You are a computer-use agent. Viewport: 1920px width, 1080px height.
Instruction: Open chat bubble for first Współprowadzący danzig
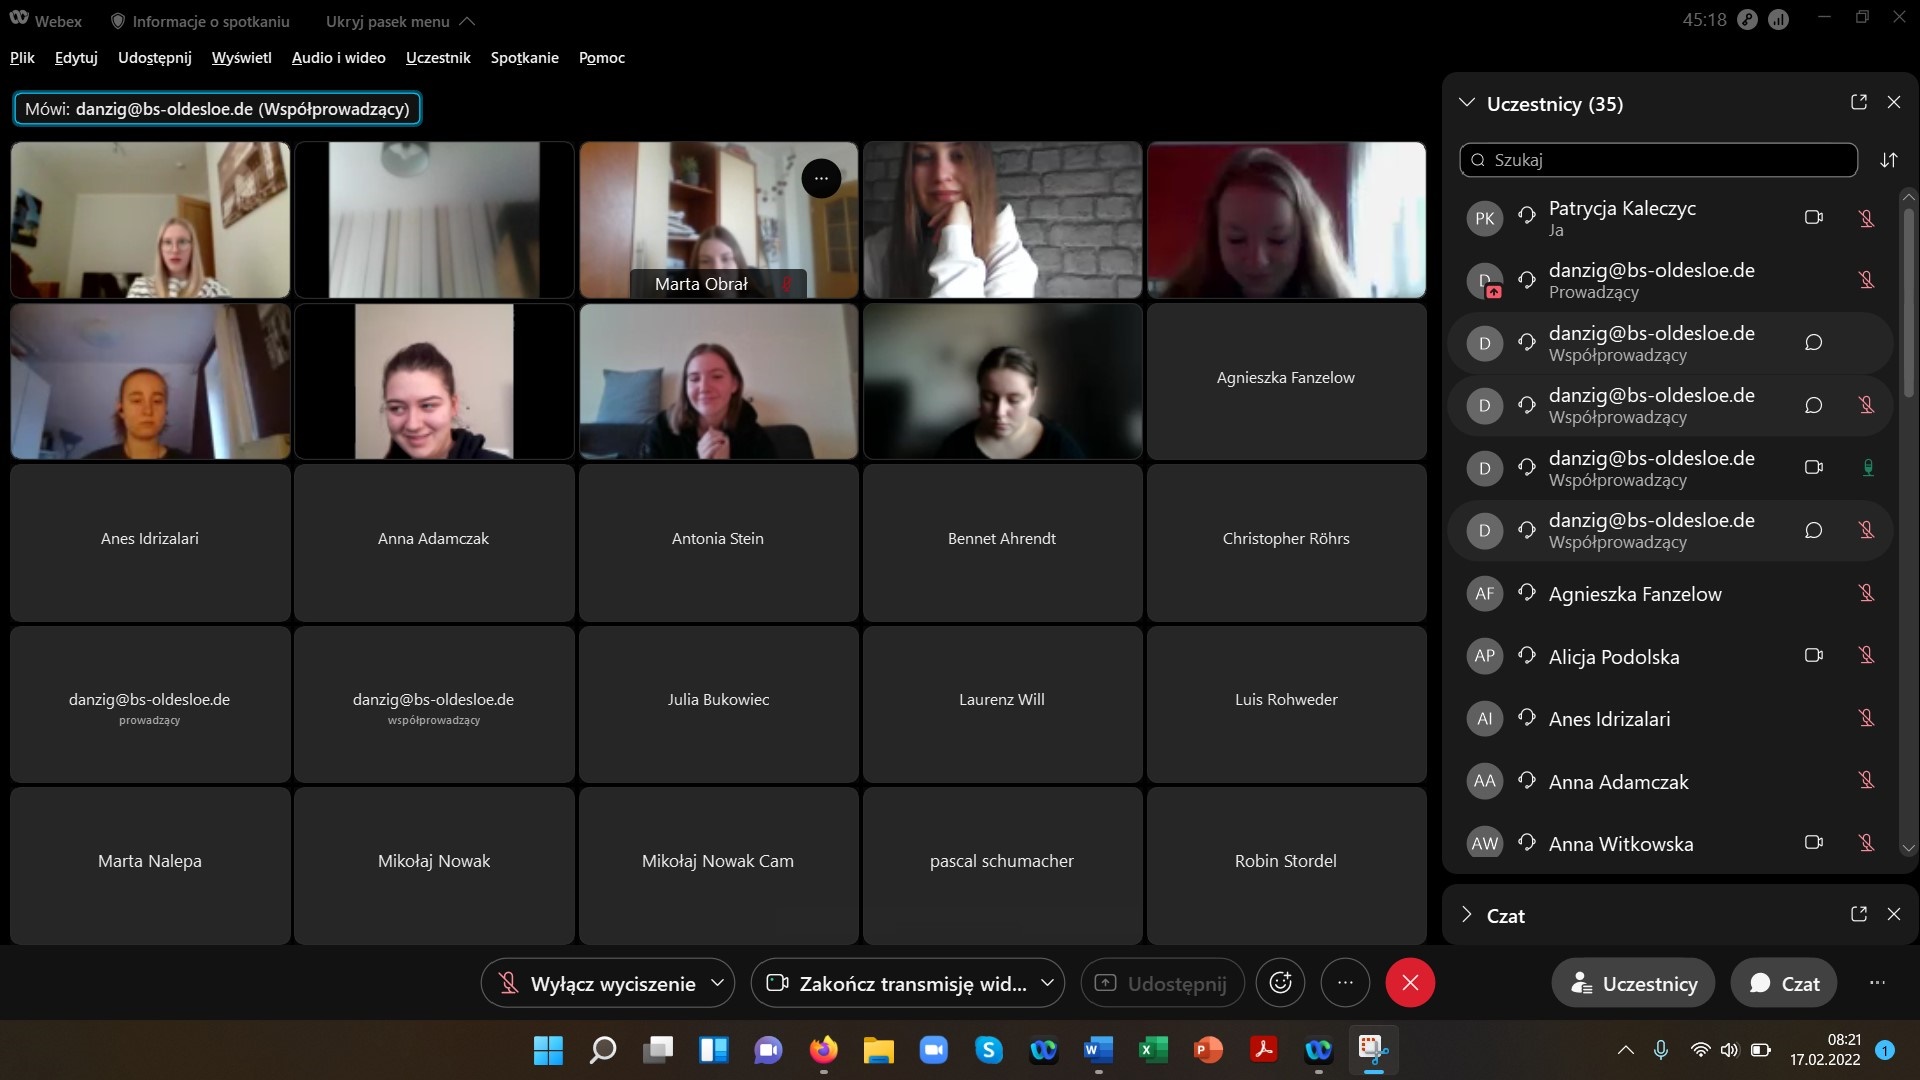1813,343
